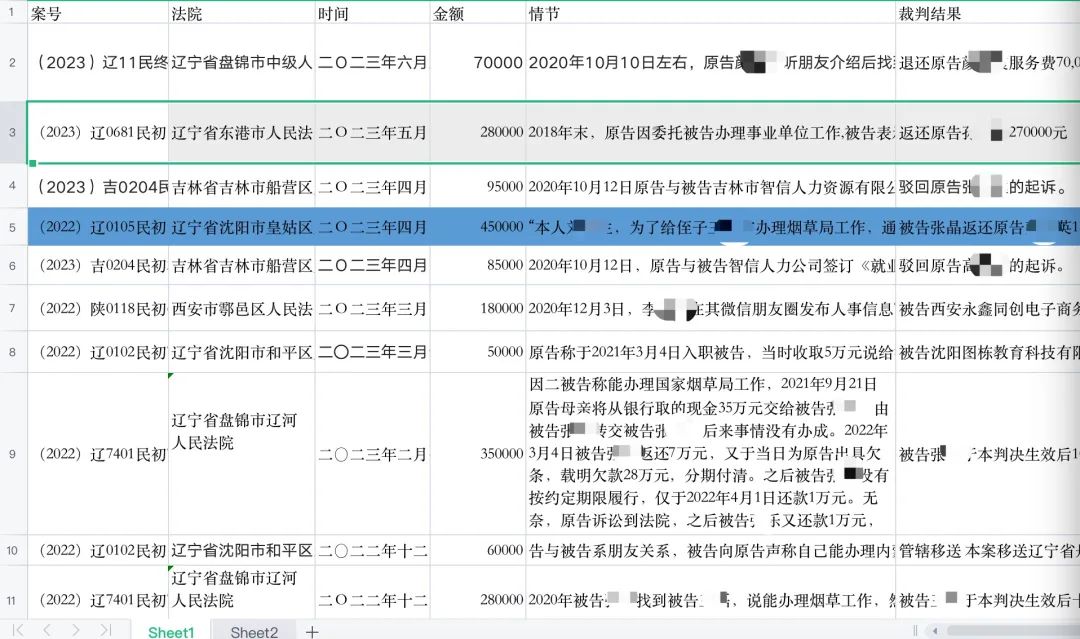The height and width of the screenshot is (639, 1080).
Task: Select row header 5 to highlight the row
Action: tap(10, 227)
